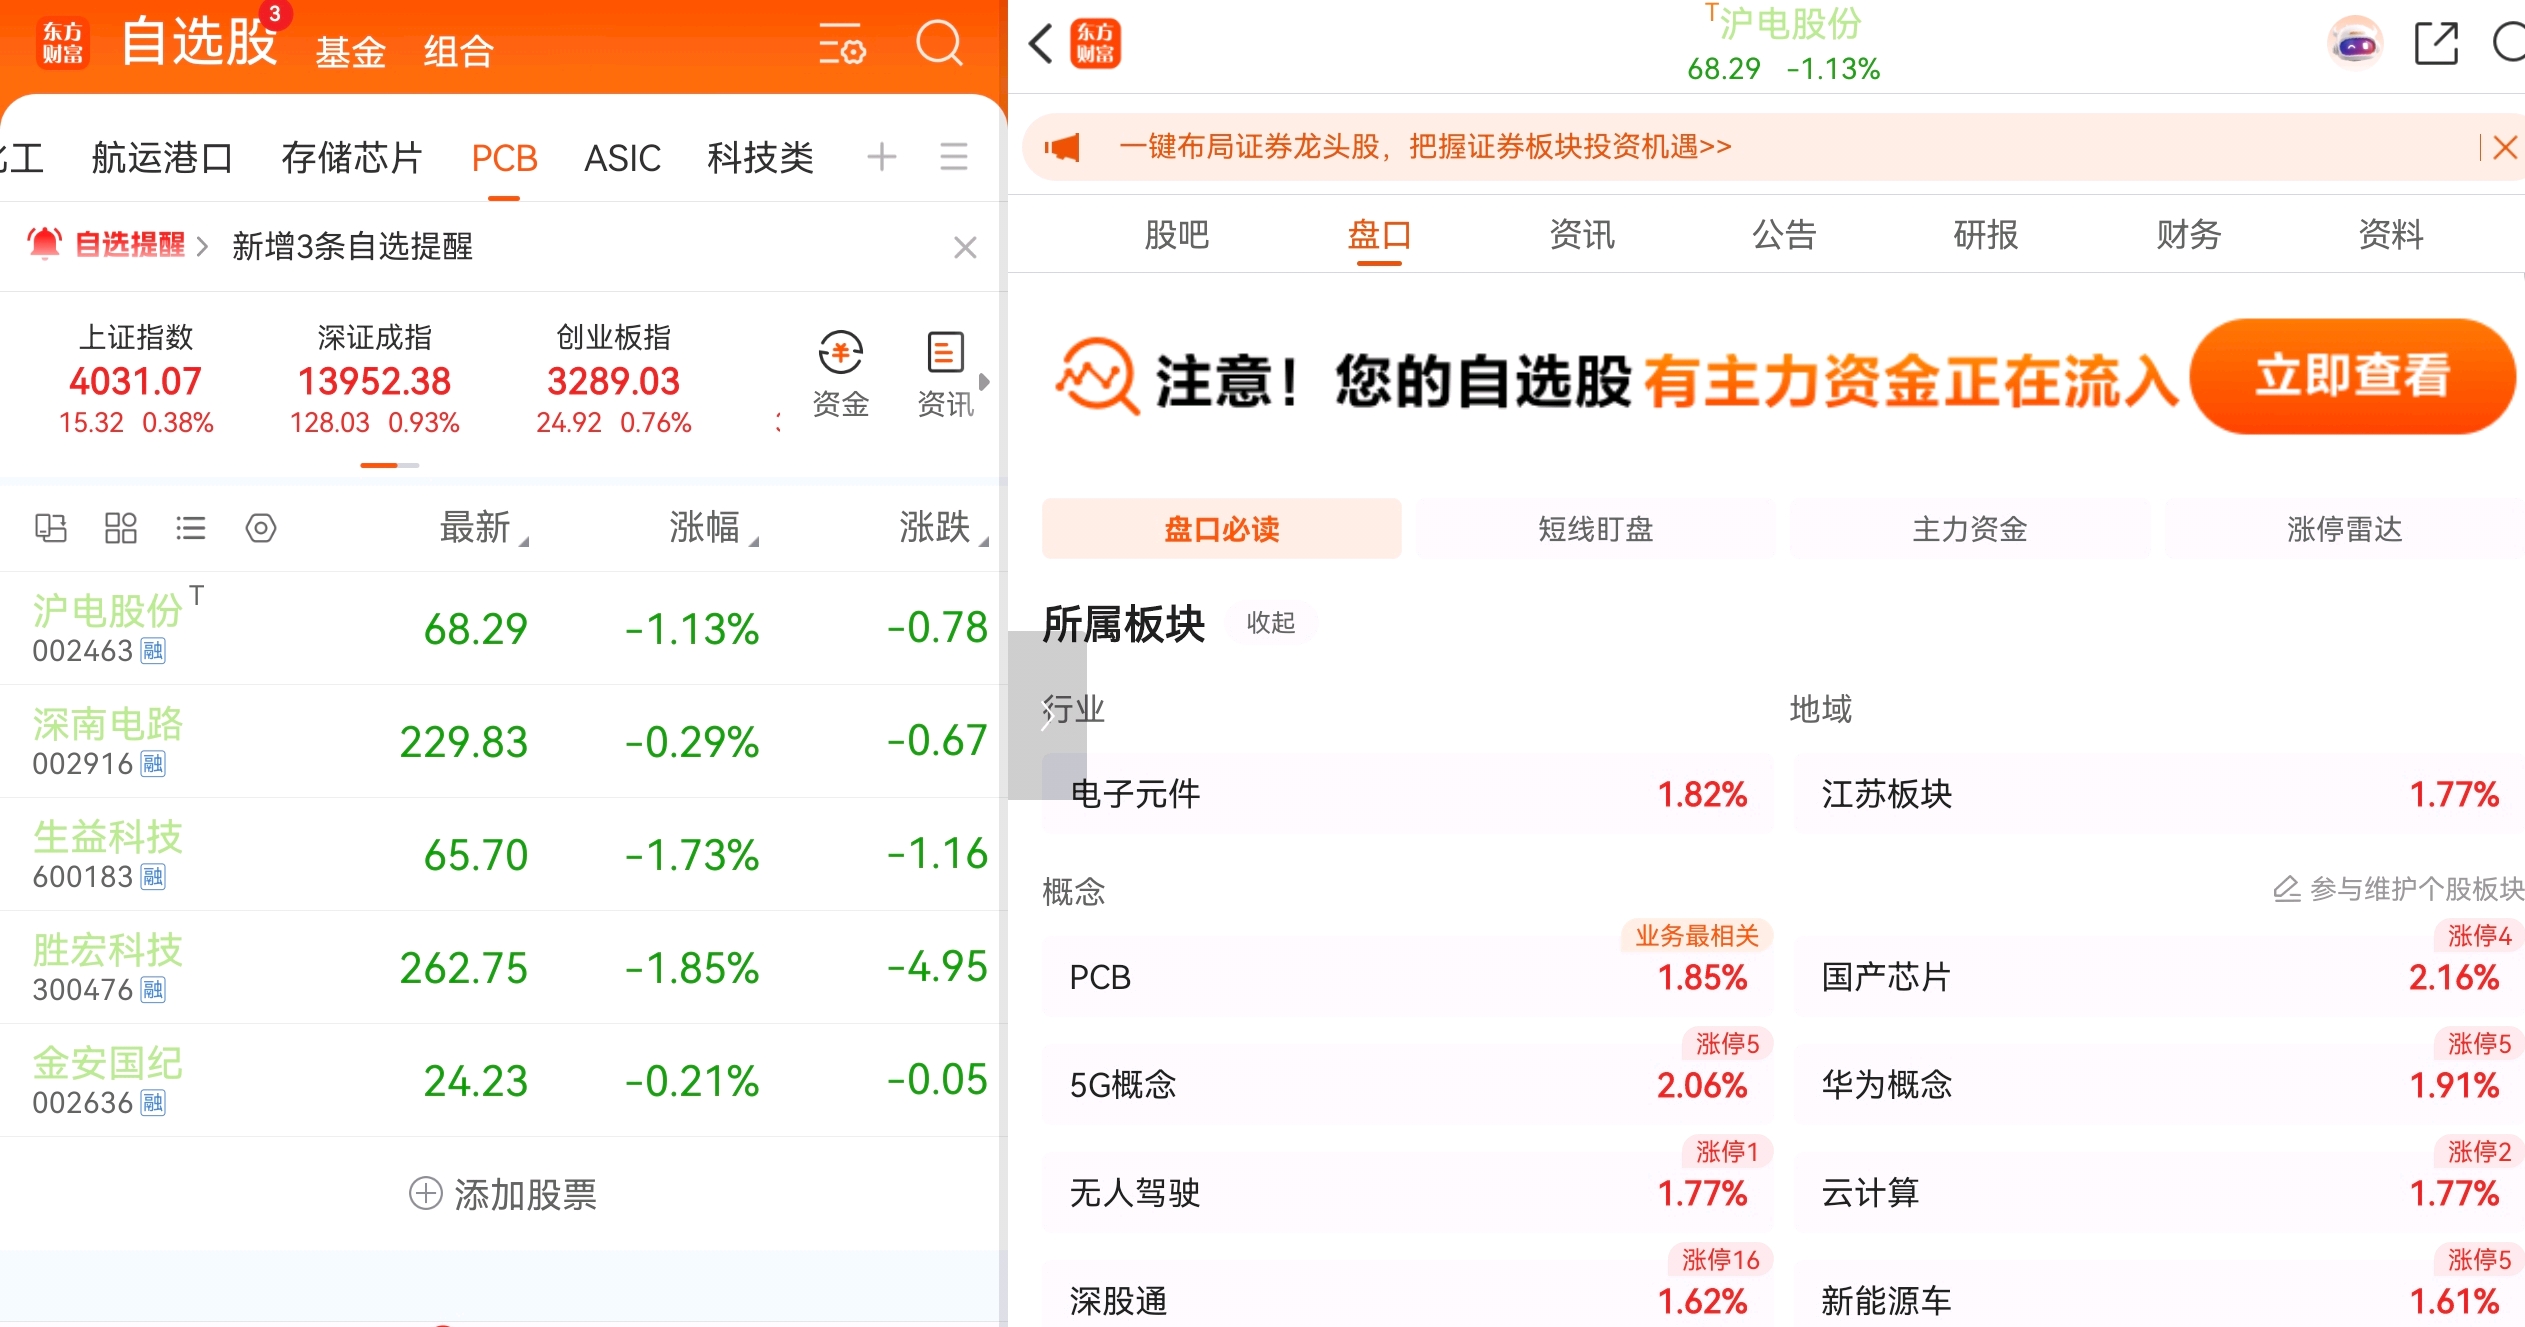2525x1327 pixels.
Task: Expand the 自选提醒 alert chevron
Action: click(202, 246)
